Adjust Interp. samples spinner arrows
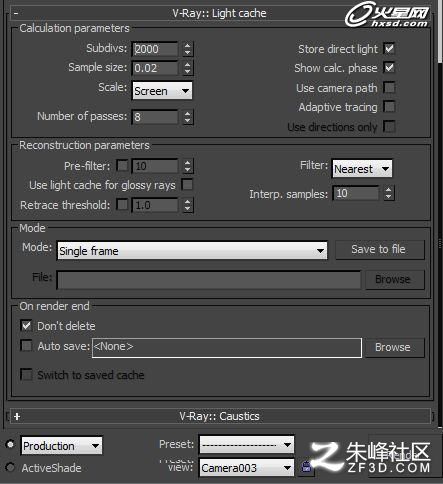Image resolution: width=443 pixels, height=484 pixels. (388, 193)
